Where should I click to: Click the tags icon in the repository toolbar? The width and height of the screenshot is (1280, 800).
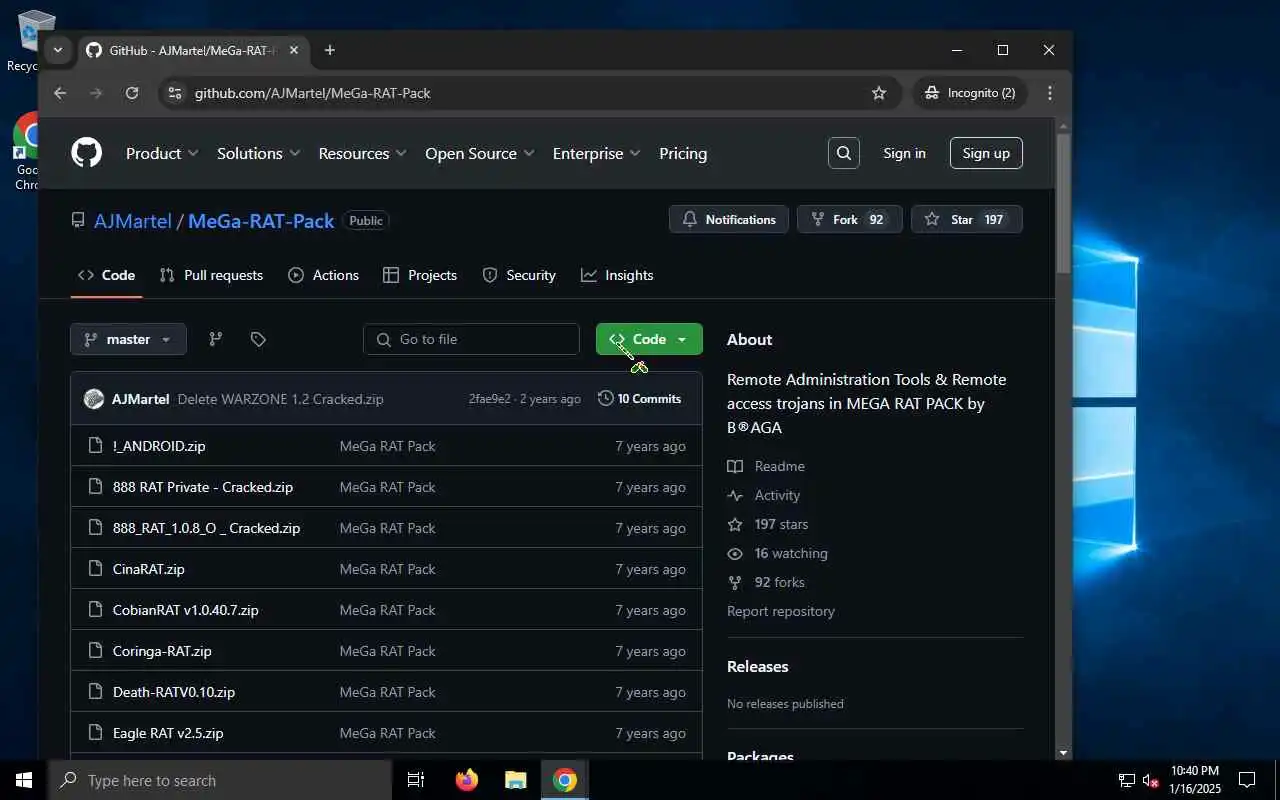point(258,339)
